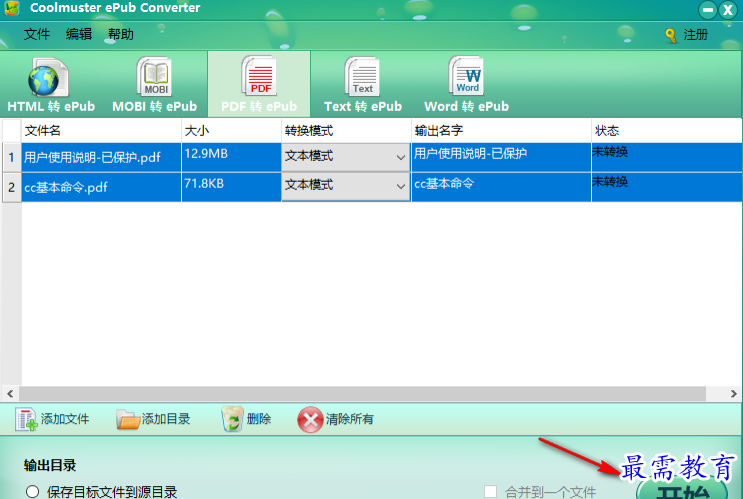Select the PDF 转 ePub mode icon

[x=259, y=76]
